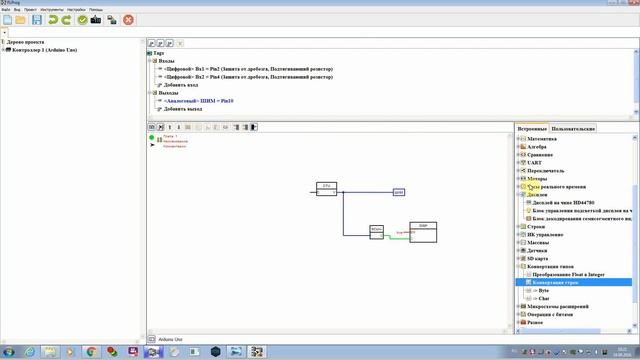
Task: Click the last black-white icon in schematic toolbar
Action: (253, 127)
